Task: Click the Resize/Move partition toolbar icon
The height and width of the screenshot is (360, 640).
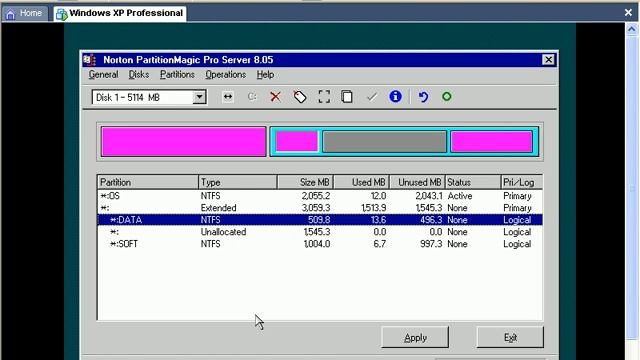Action: [x=228, y=97]
